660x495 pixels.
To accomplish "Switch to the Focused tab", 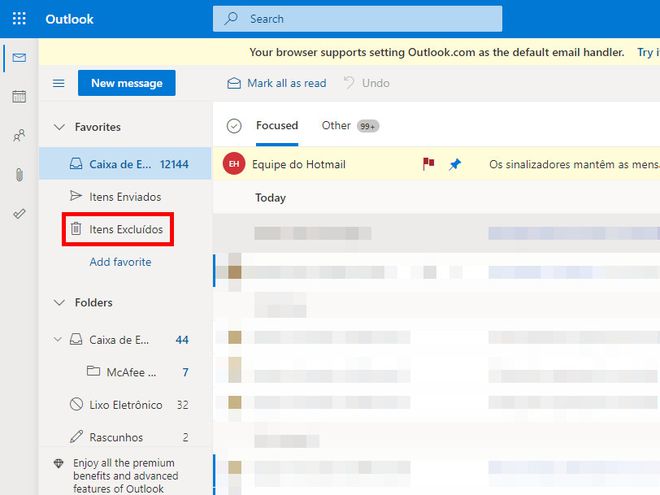I will 277,125.
